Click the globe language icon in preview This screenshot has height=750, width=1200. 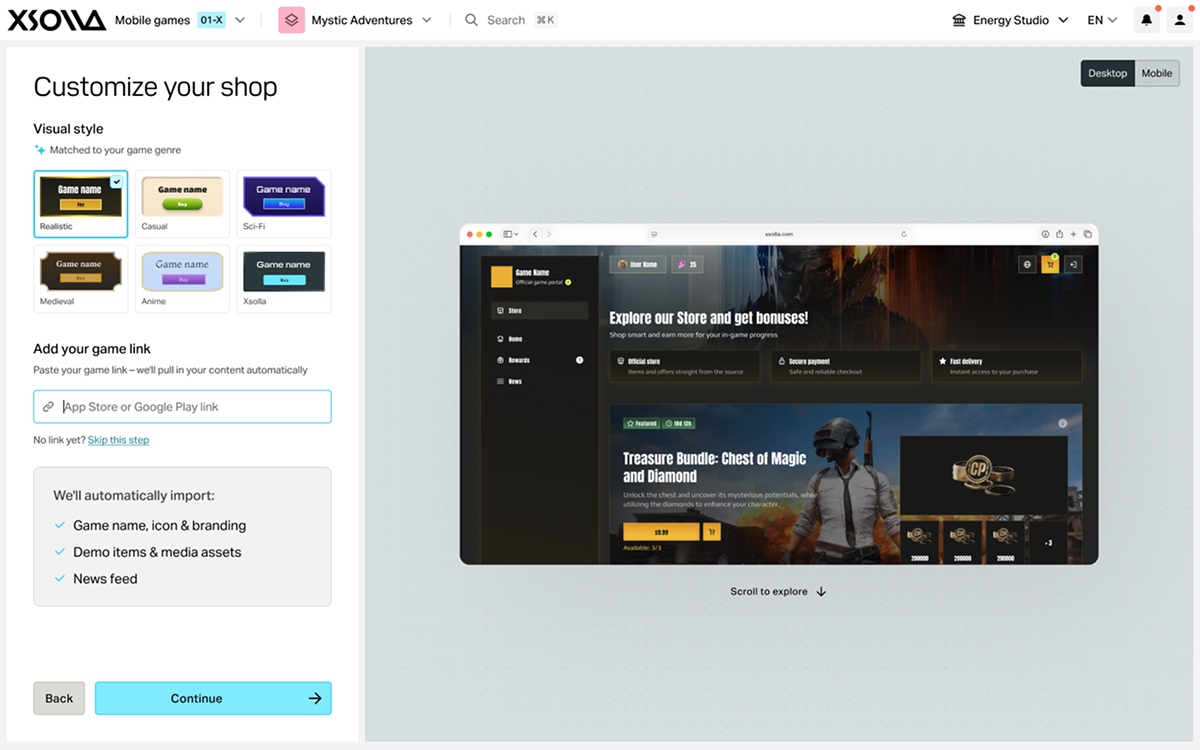[x=1027, y=265]
